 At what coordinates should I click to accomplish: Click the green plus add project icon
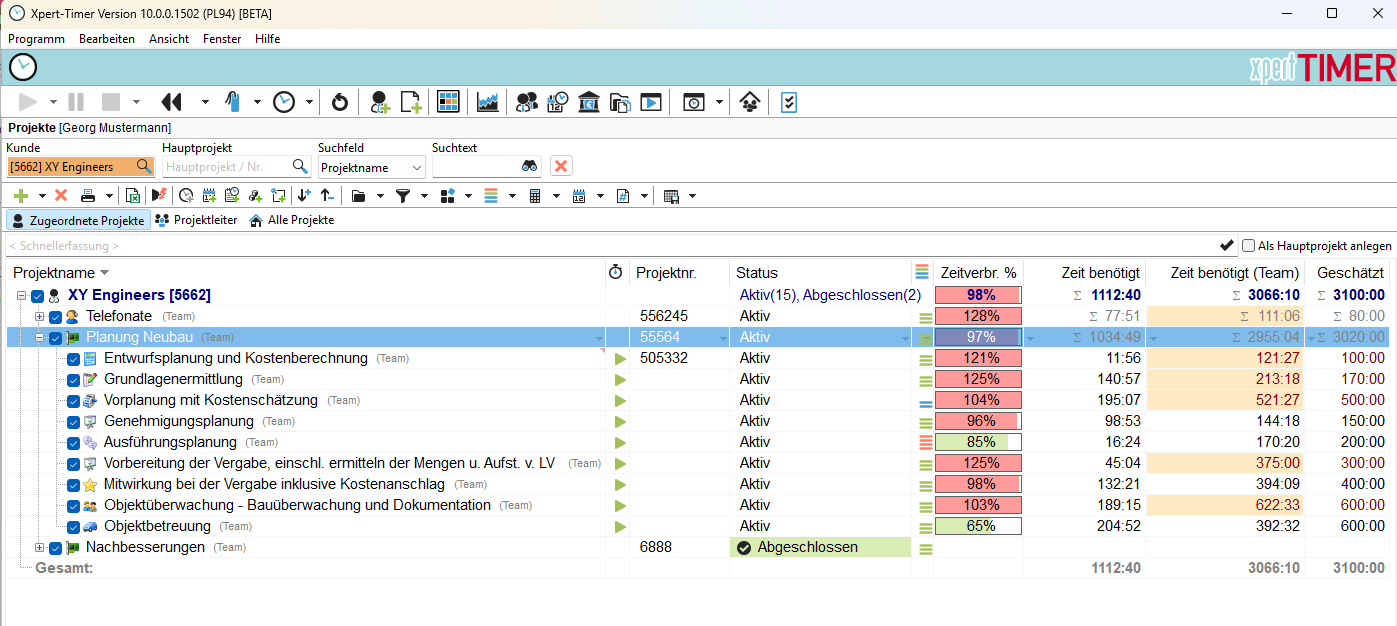point(20,196)
